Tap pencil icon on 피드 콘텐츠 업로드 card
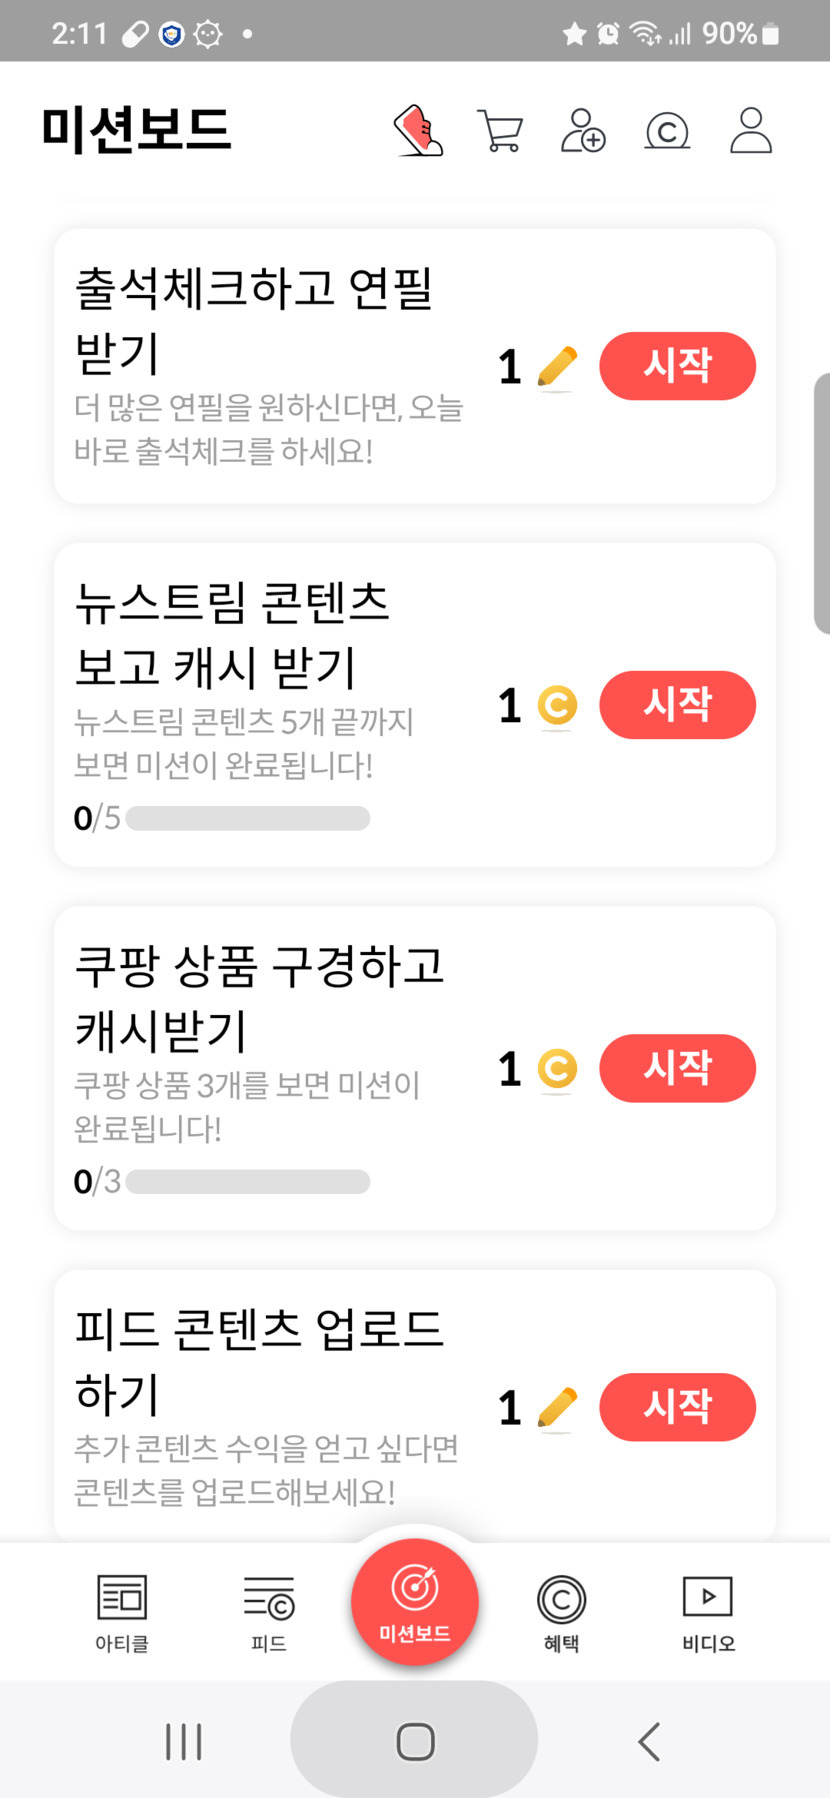Screen dimensions: 830x1798 pyautogui.click(x=557, y=1408)
